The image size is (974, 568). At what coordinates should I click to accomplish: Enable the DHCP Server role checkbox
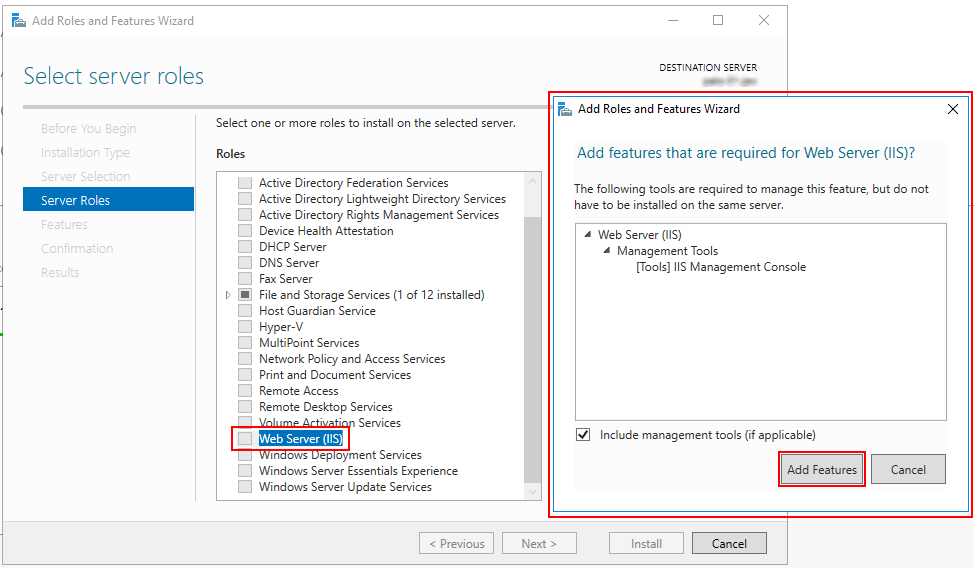(x=245, y=247)
